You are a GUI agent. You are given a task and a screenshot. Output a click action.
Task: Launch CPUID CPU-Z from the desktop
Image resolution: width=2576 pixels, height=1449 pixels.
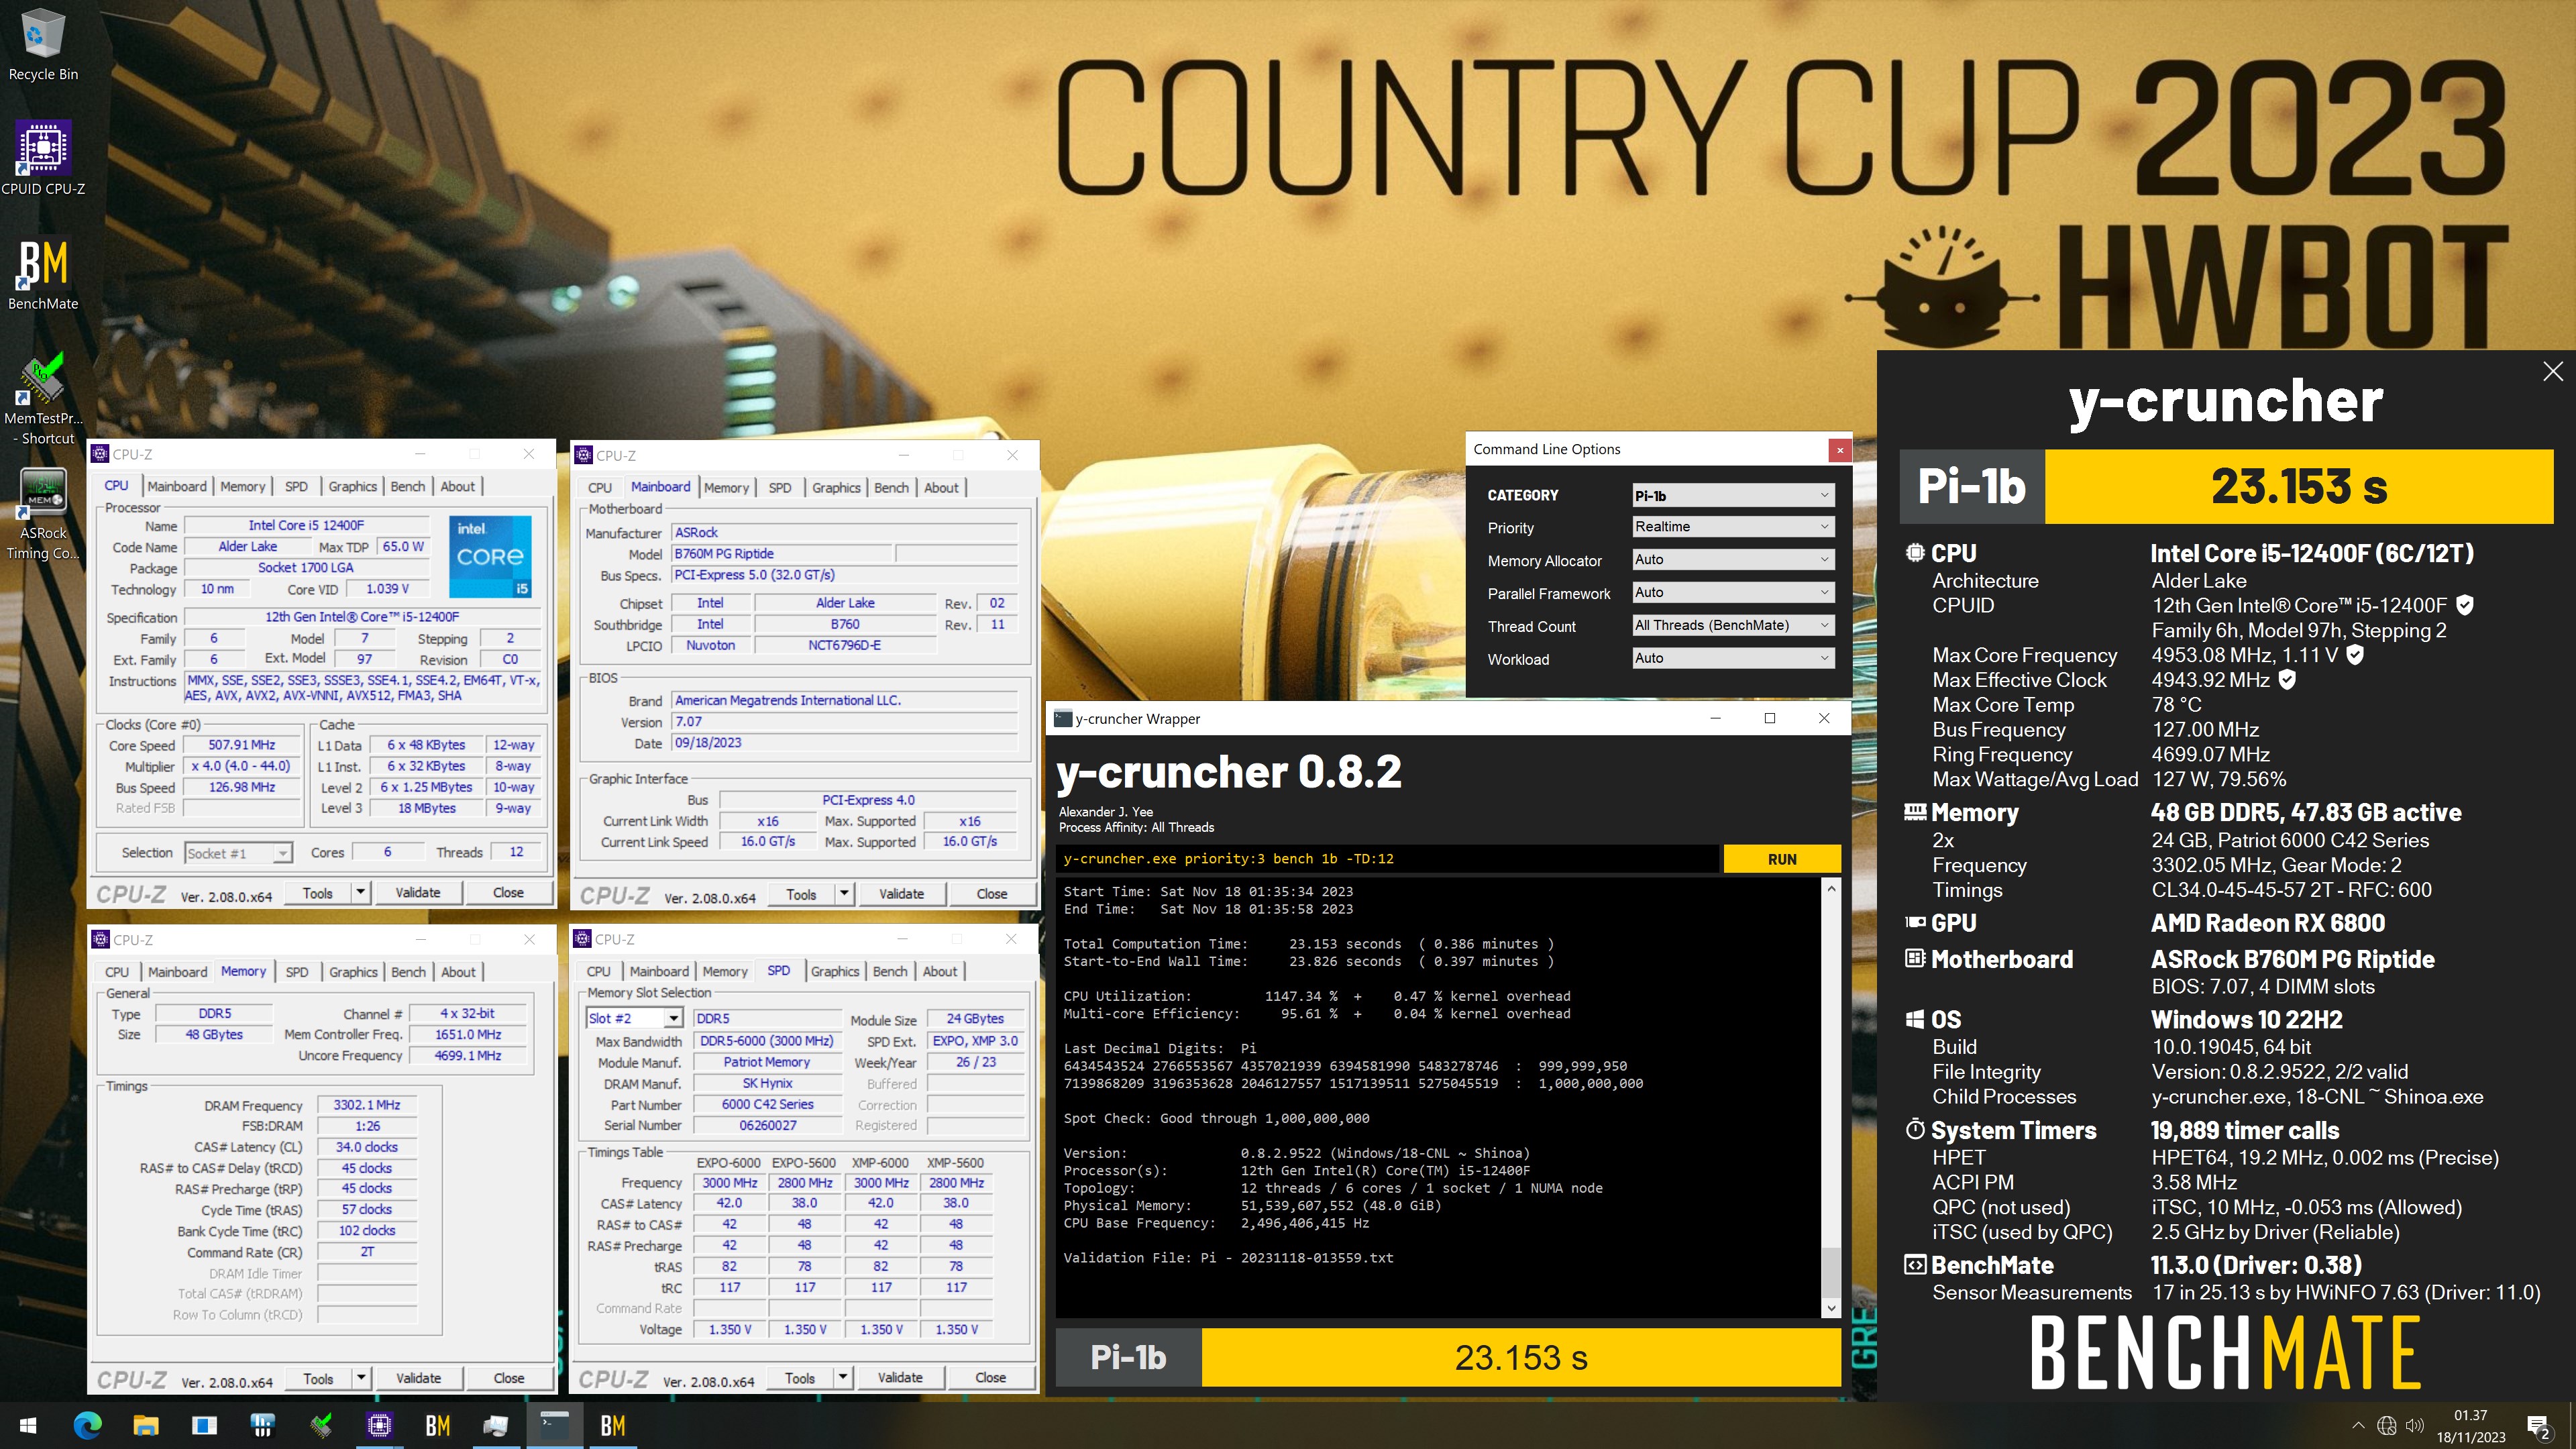pyautogui.click(x=43, y=158)
